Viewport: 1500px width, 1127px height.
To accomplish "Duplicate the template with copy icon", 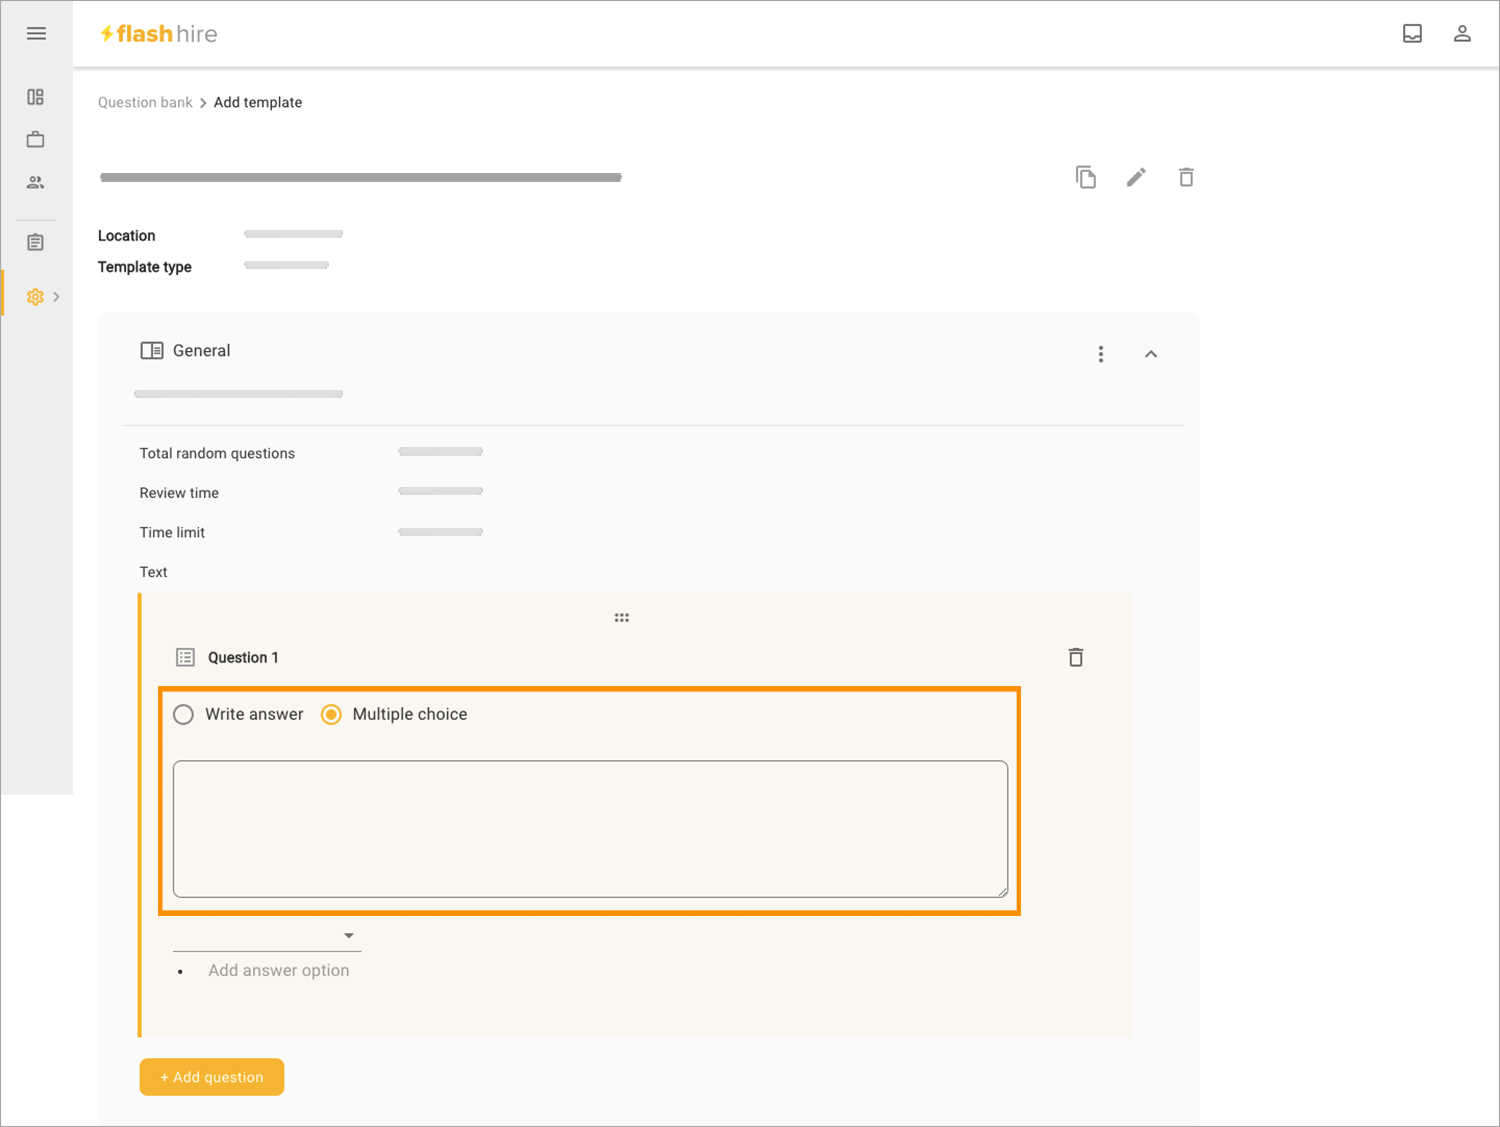I will coord(1086,177).
